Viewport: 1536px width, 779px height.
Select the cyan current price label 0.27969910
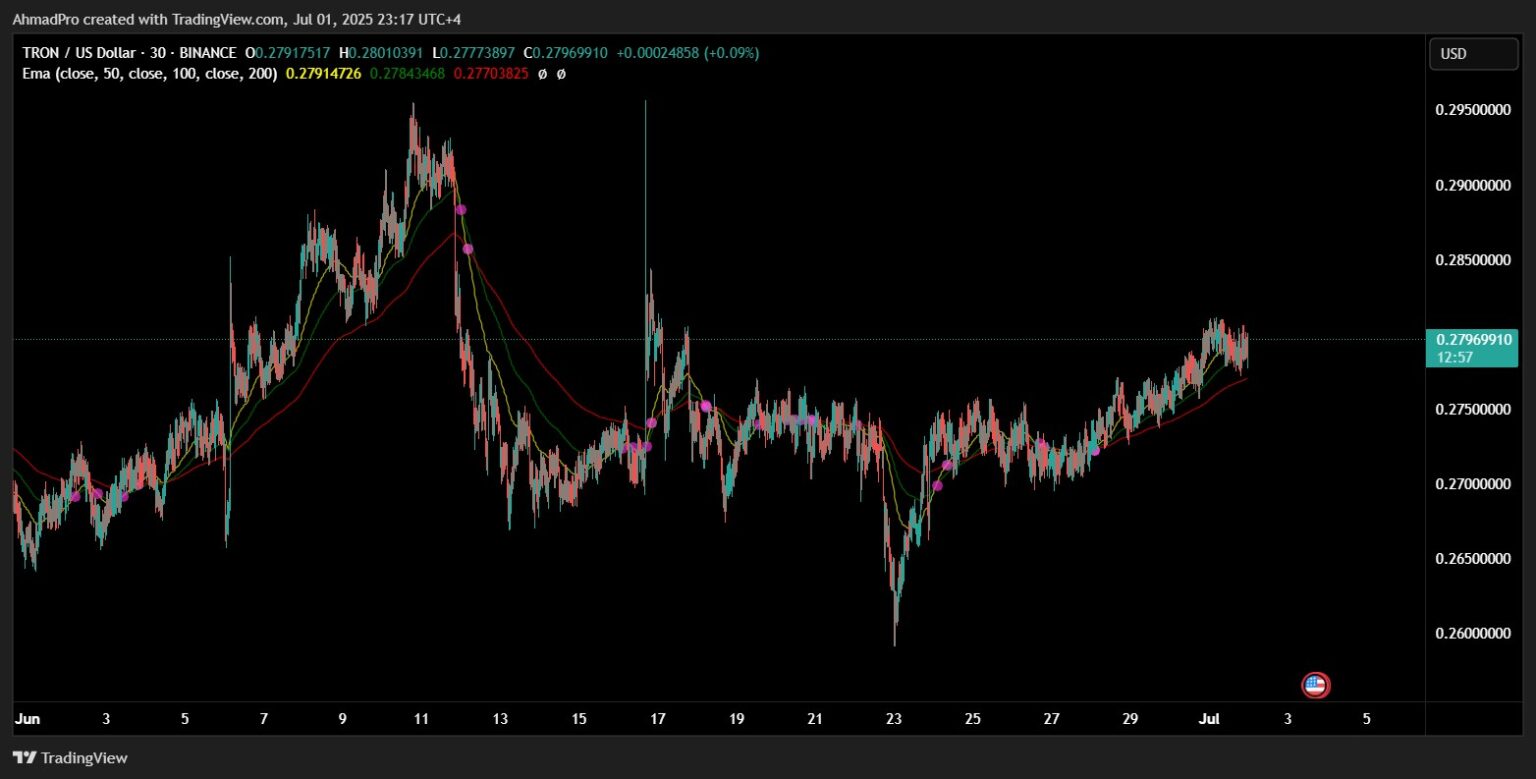1472,340
